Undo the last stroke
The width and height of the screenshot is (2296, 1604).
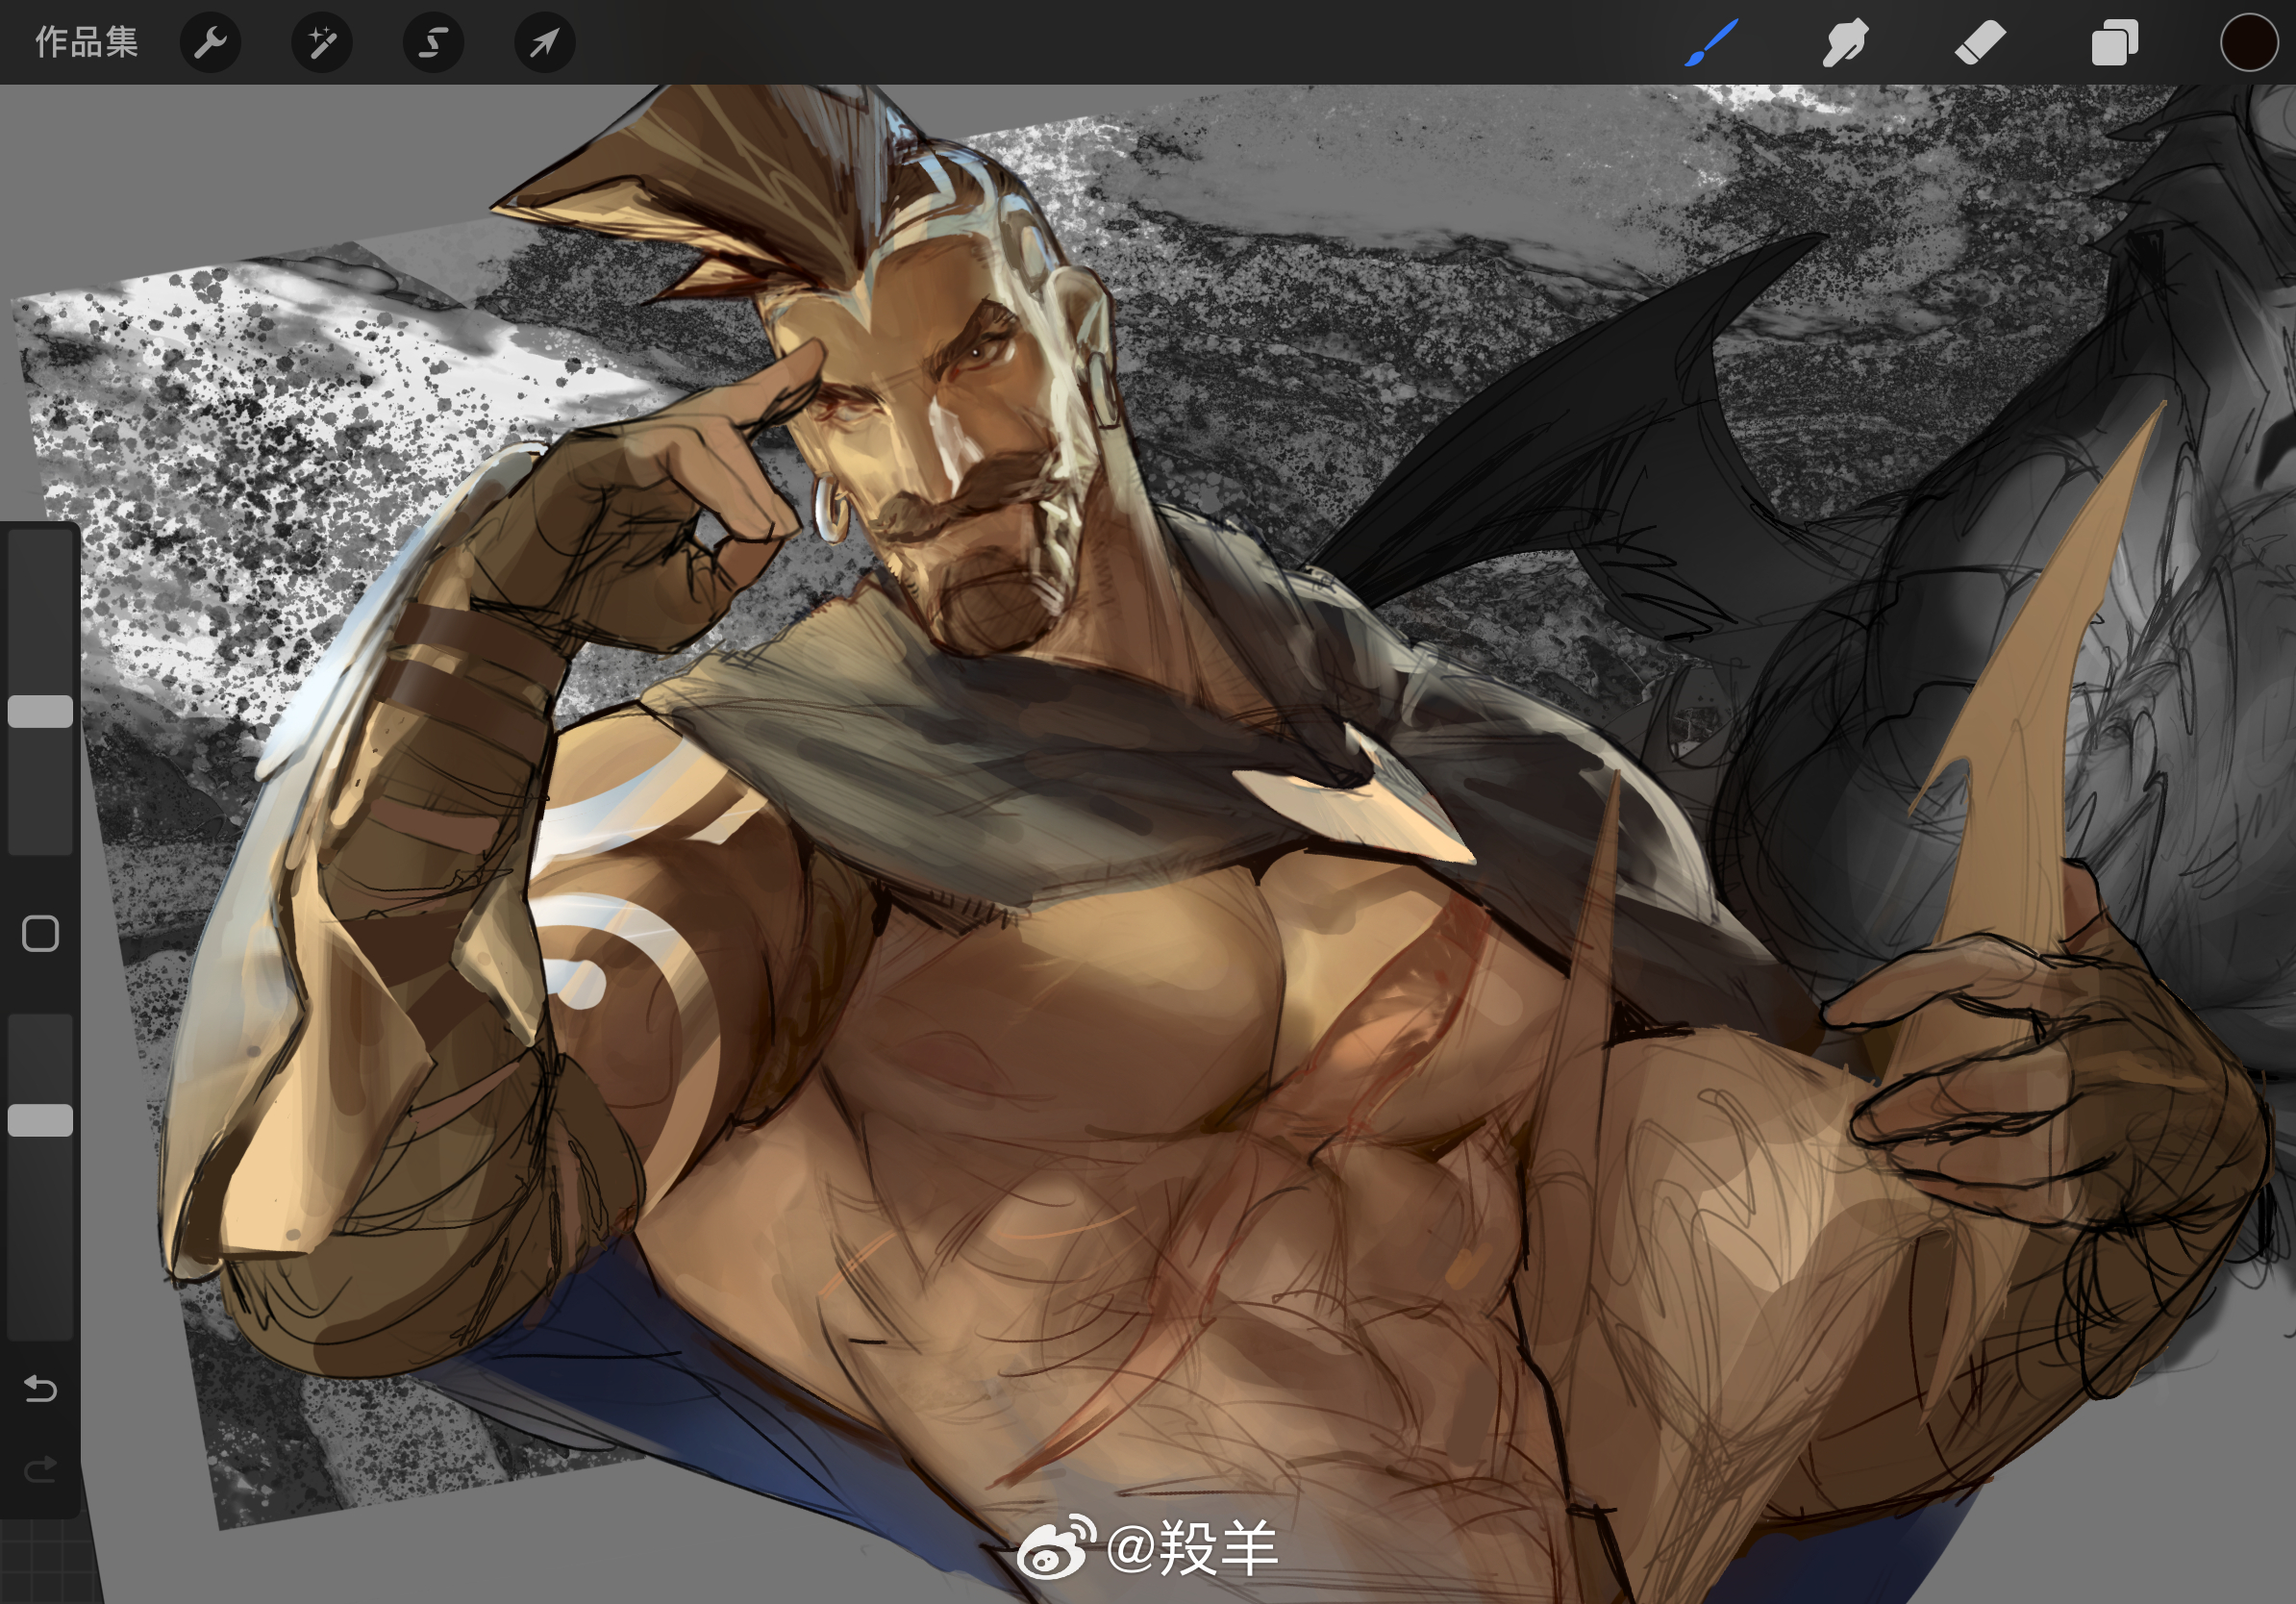click(x=40, y=1388)
